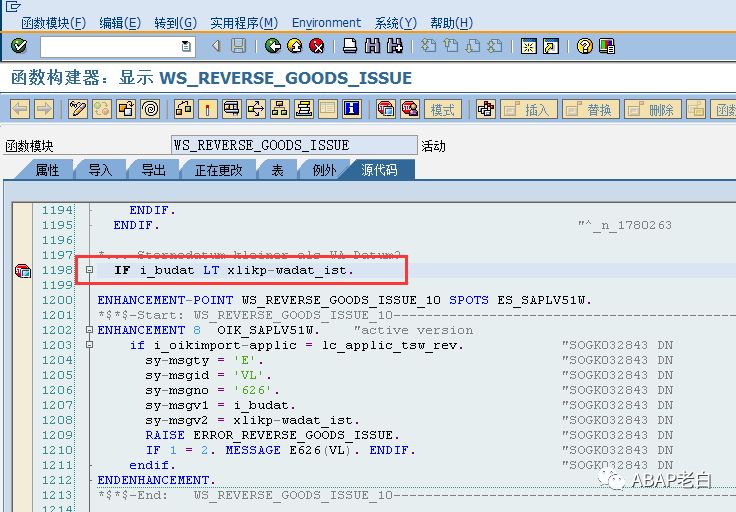Click the ENHANCEMENT-POINT WS_REVERSE_GOODS_ISSUE_10 line
Image resolution: width=736 pixels, height=512 pixels.
[345, 300]
